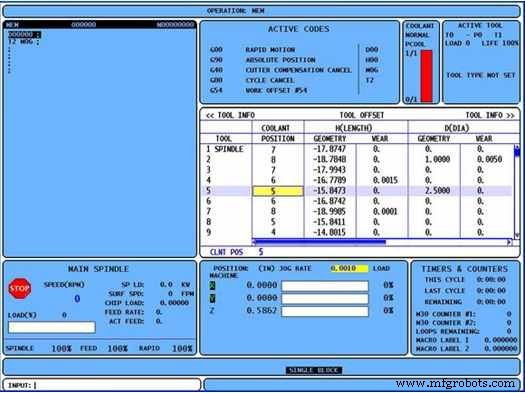525x393 pixels.
Task: Select the FEED 100% override readout
Action: pyautogui.click(x=104, y=348)
